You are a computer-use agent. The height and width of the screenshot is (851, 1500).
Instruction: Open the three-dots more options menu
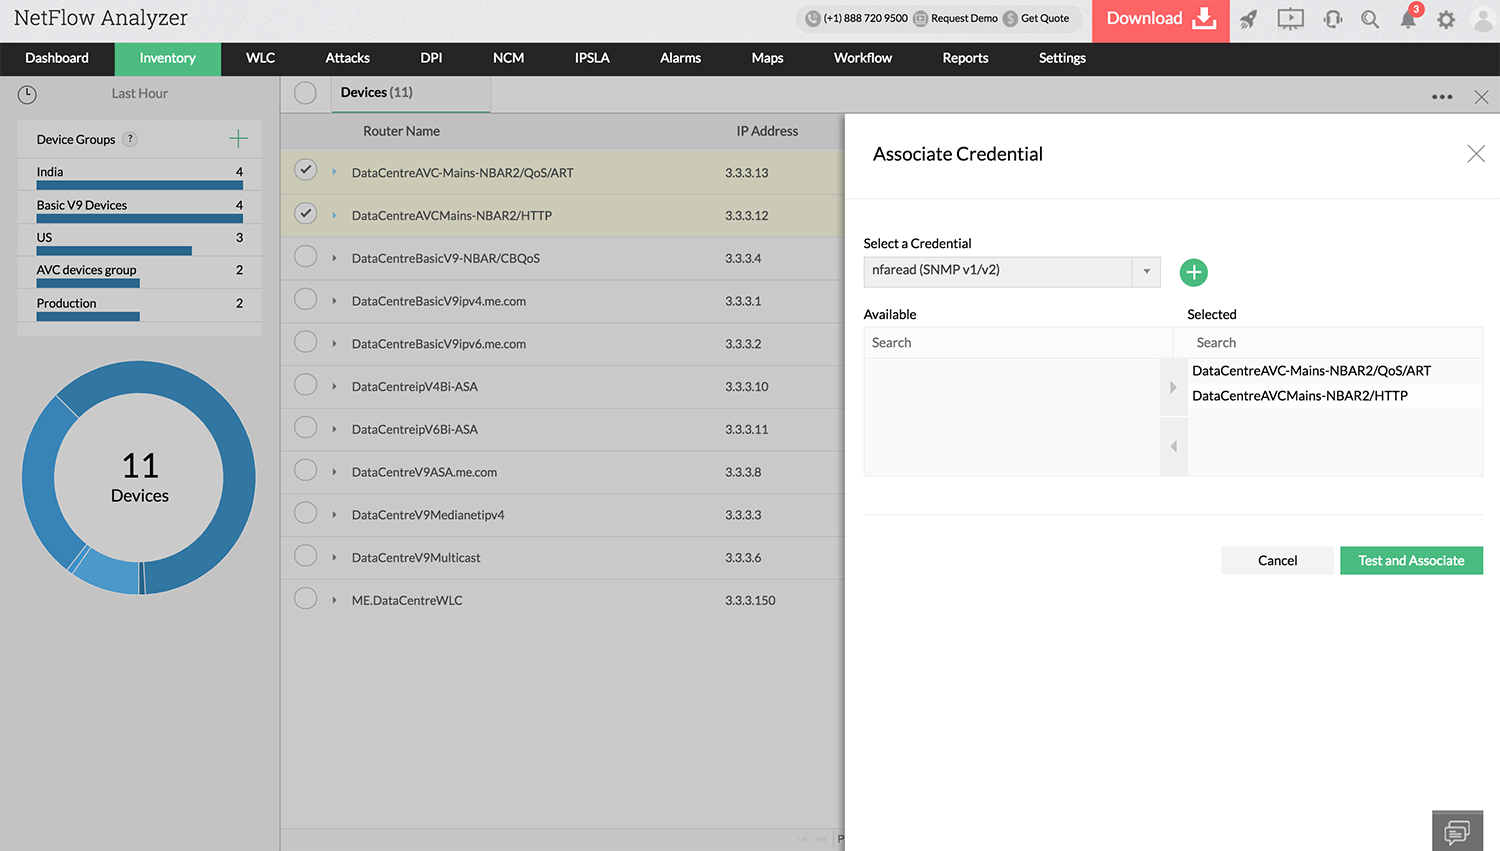(x=1442, y=97)
